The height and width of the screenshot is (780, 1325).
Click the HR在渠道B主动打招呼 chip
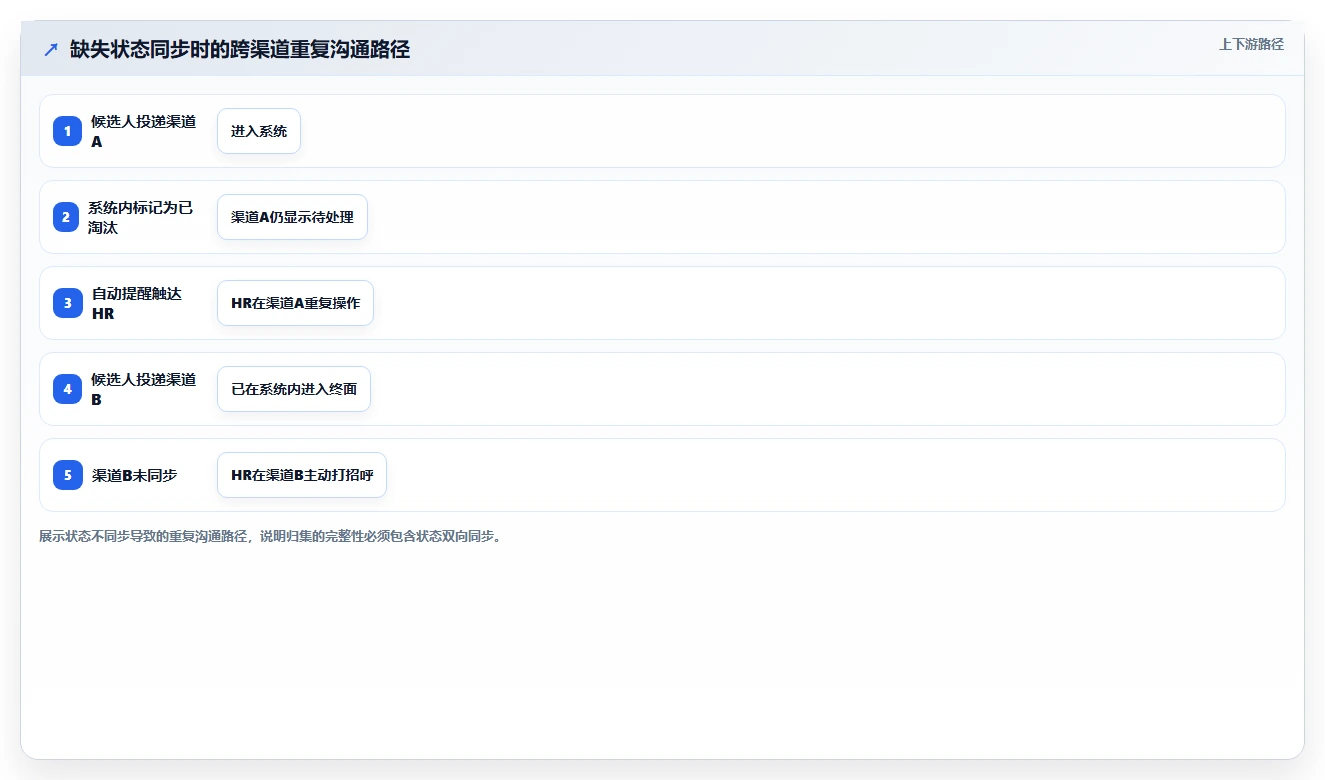tap(302, 475)
